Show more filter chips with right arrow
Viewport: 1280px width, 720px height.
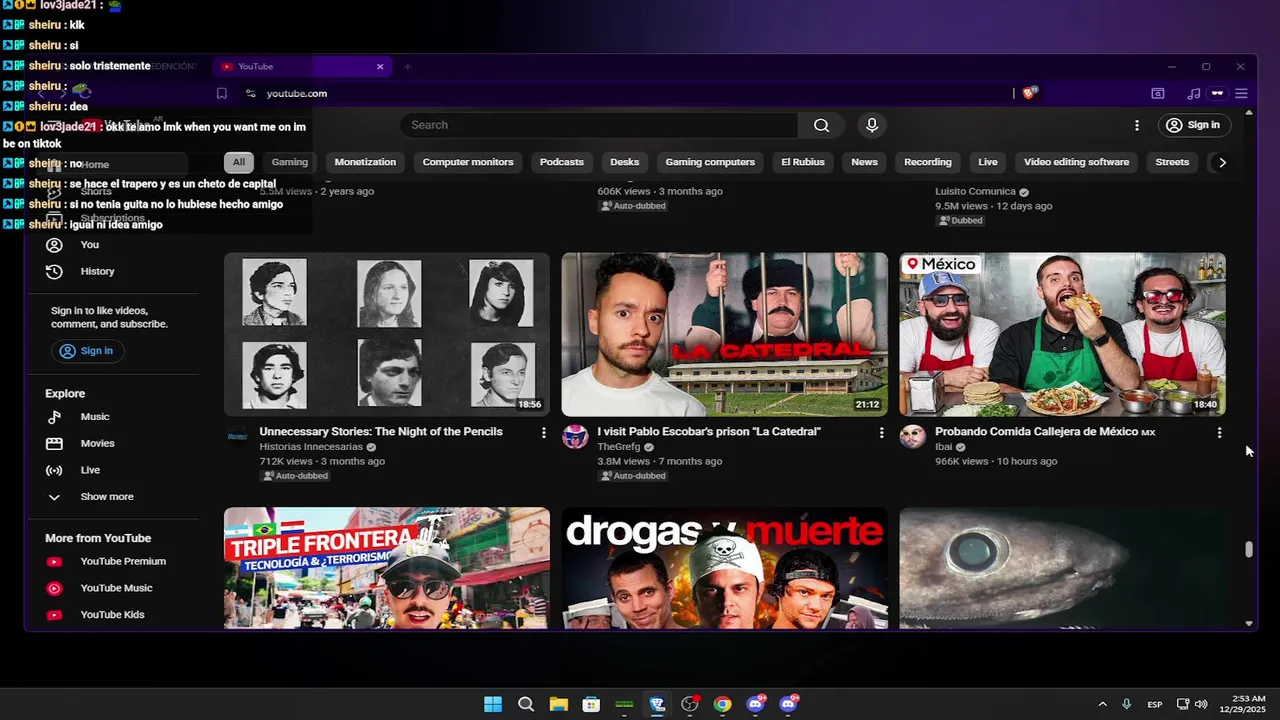click(1222, 162)
